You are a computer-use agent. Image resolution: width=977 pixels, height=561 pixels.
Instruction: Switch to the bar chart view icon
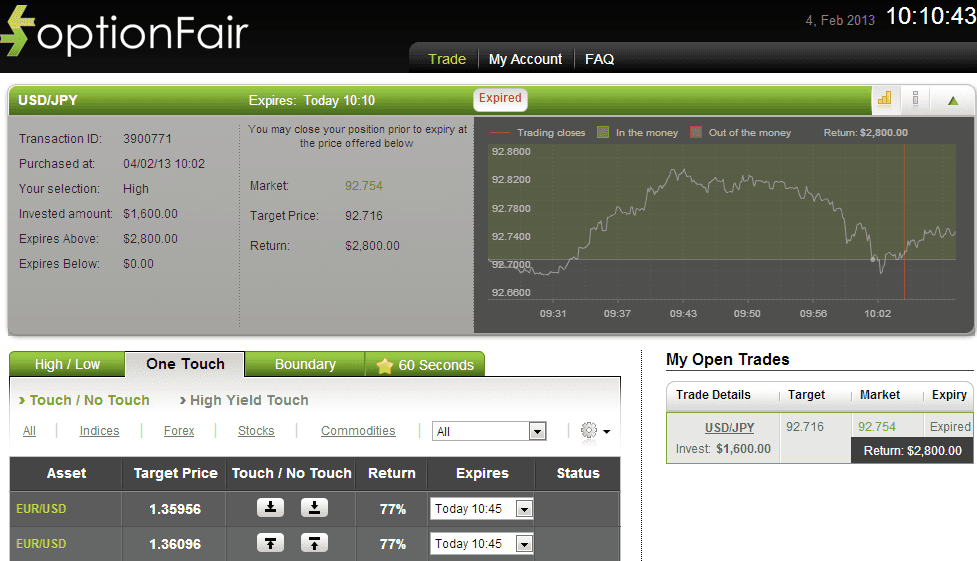point(884,98)
